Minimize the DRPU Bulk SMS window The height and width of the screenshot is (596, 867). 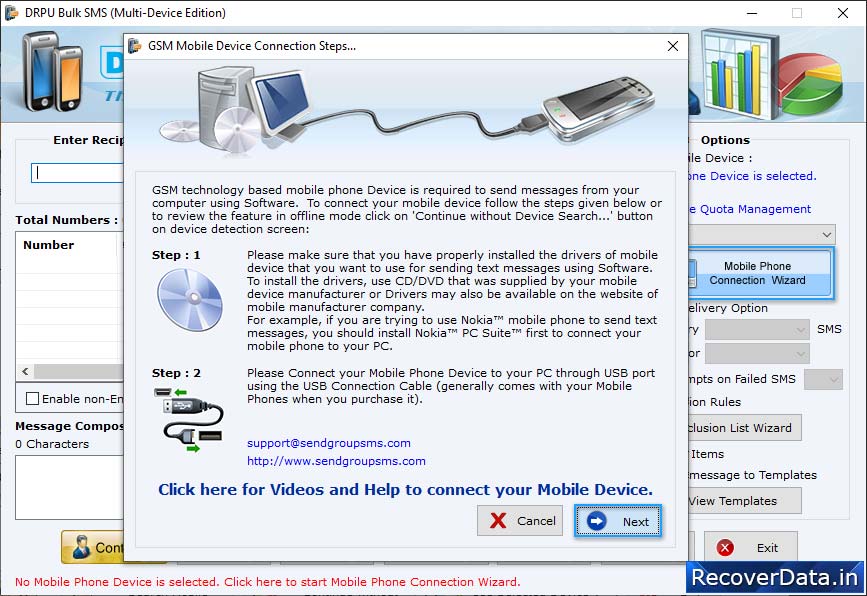pyautogui.click(x=752, y=13)
